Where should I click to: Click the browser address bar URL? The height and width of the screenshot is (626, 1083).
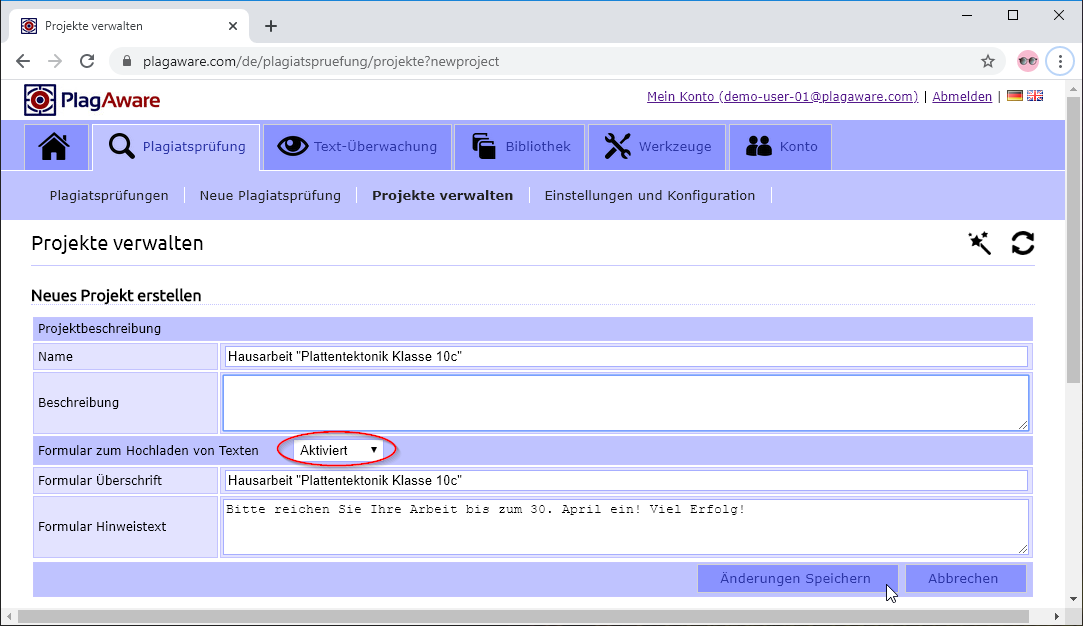point(321,61)
